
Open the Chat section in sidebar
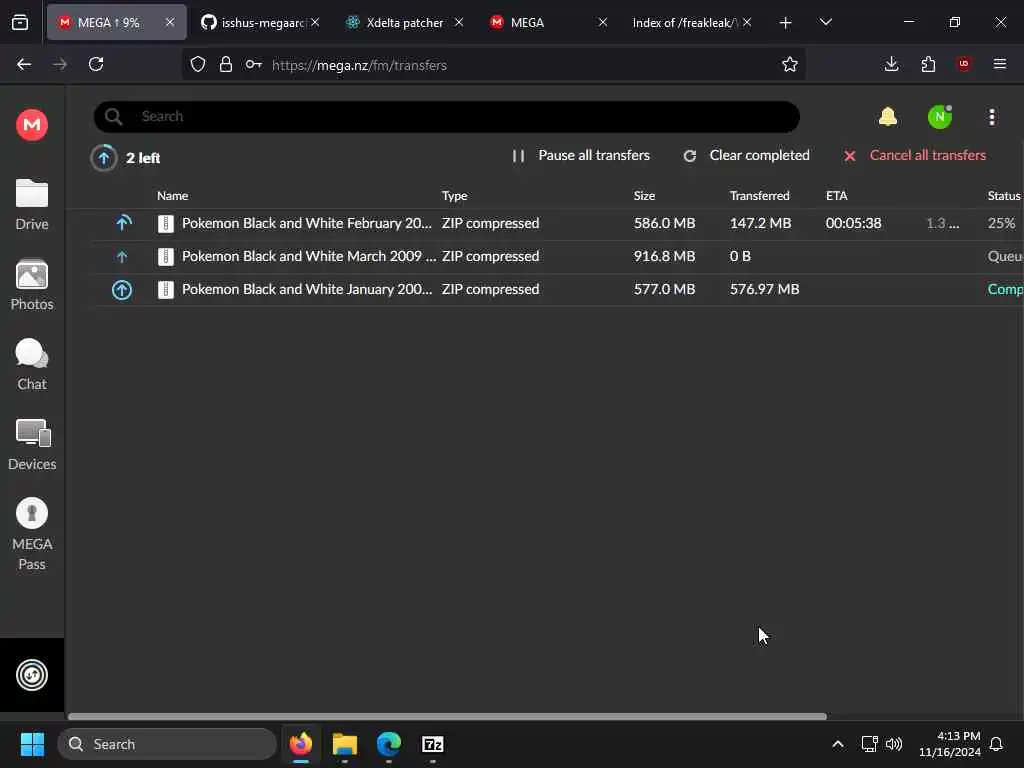[32, 364]
